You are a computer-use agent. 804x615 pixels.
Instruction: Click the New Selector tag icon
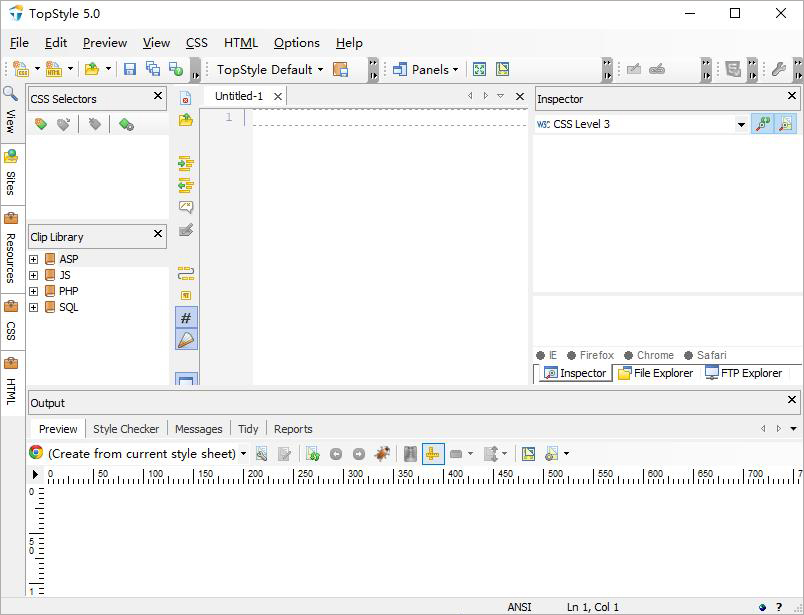pyautogui.click(x=41, y=124)
